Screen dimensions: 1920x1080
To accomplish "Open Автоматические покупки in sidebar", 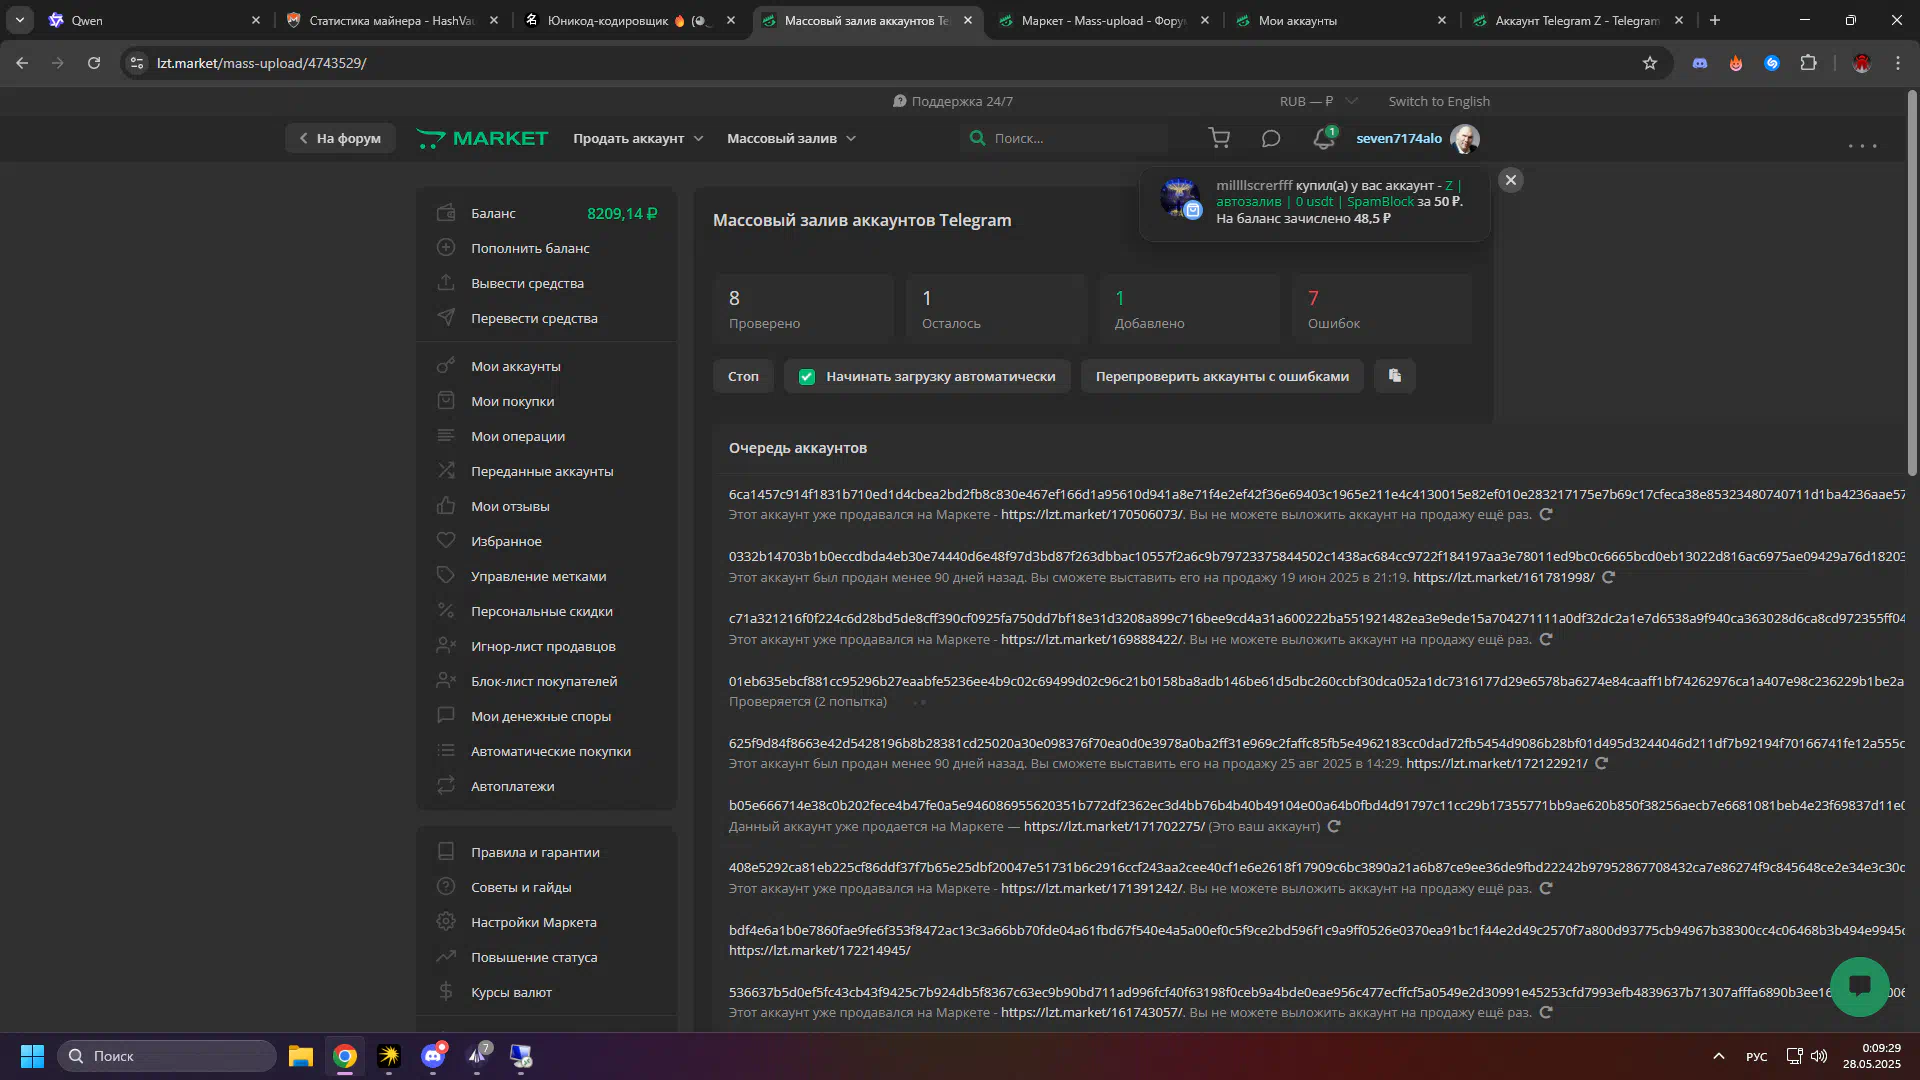I will [x=551, y=751].
